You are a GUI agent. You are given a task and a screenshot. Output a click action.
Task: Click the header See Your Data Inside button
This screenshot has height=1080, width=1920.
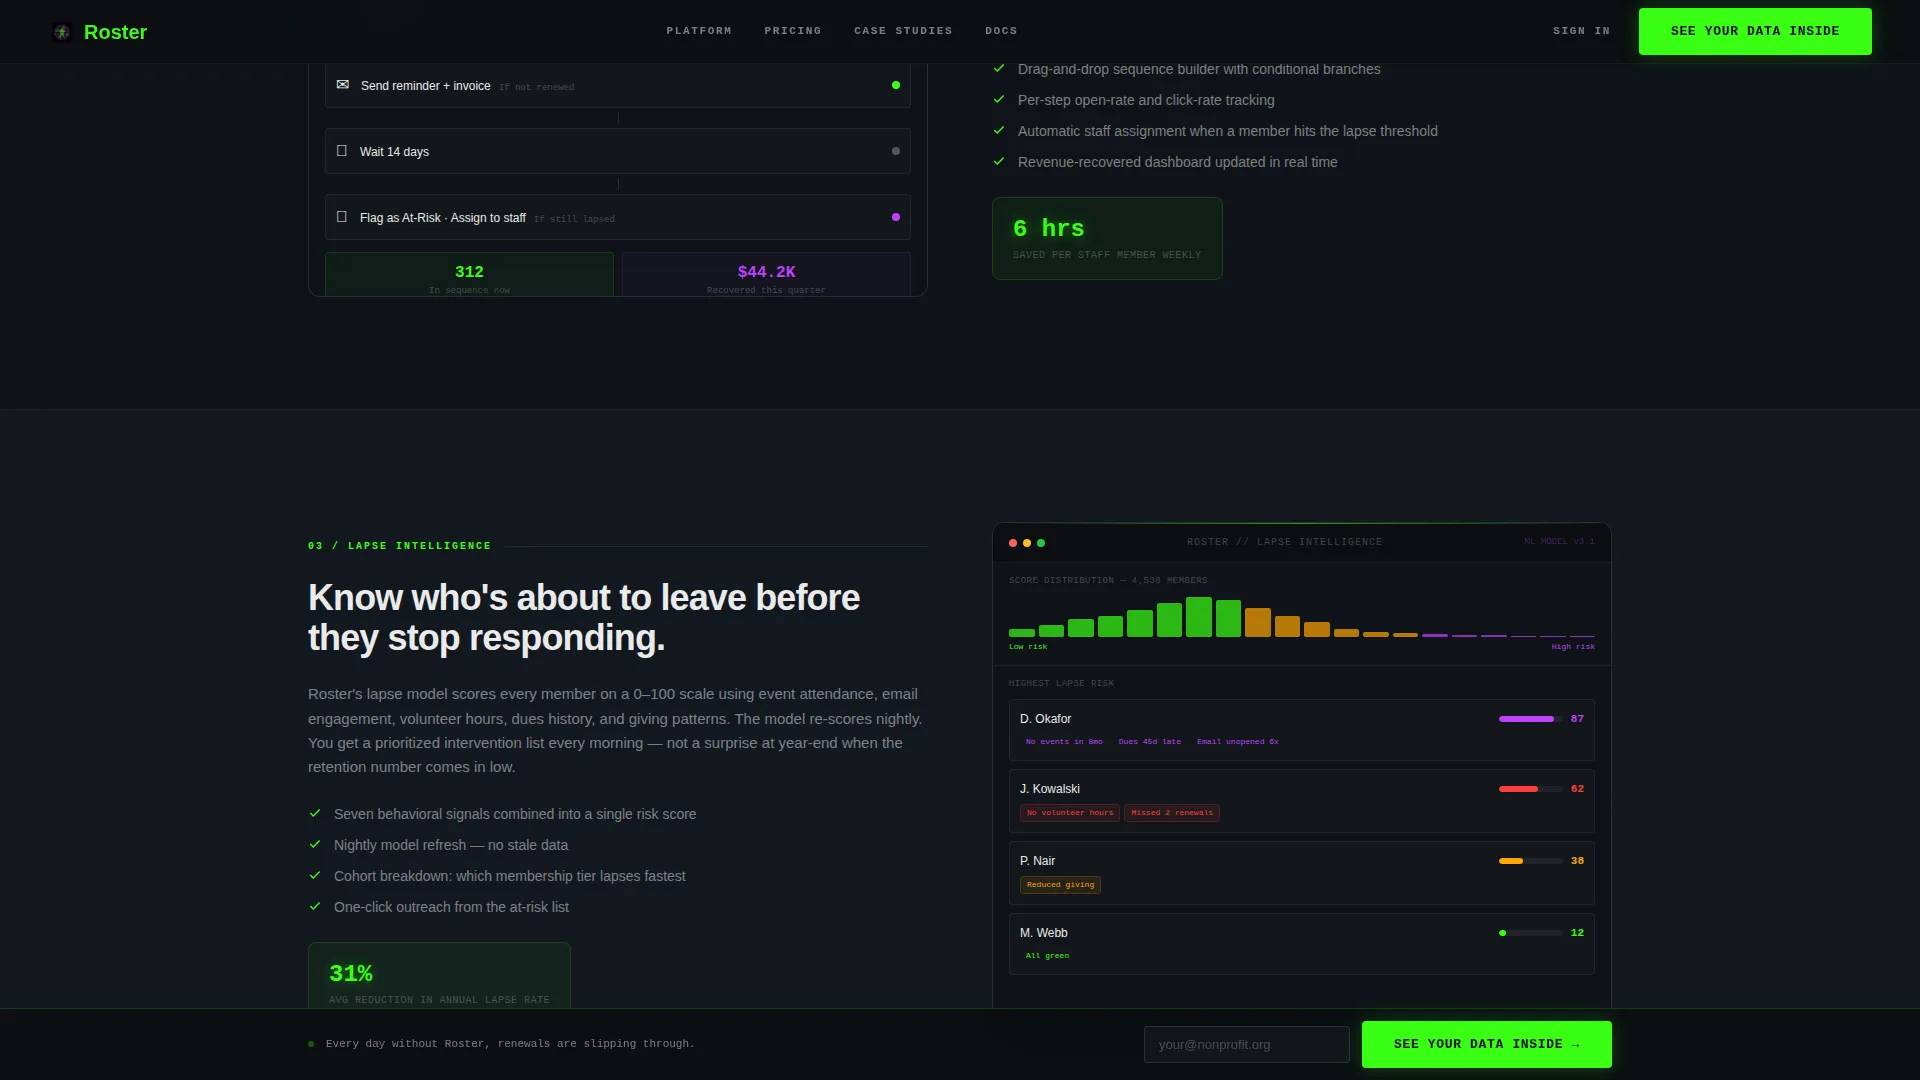point(1755,31)
